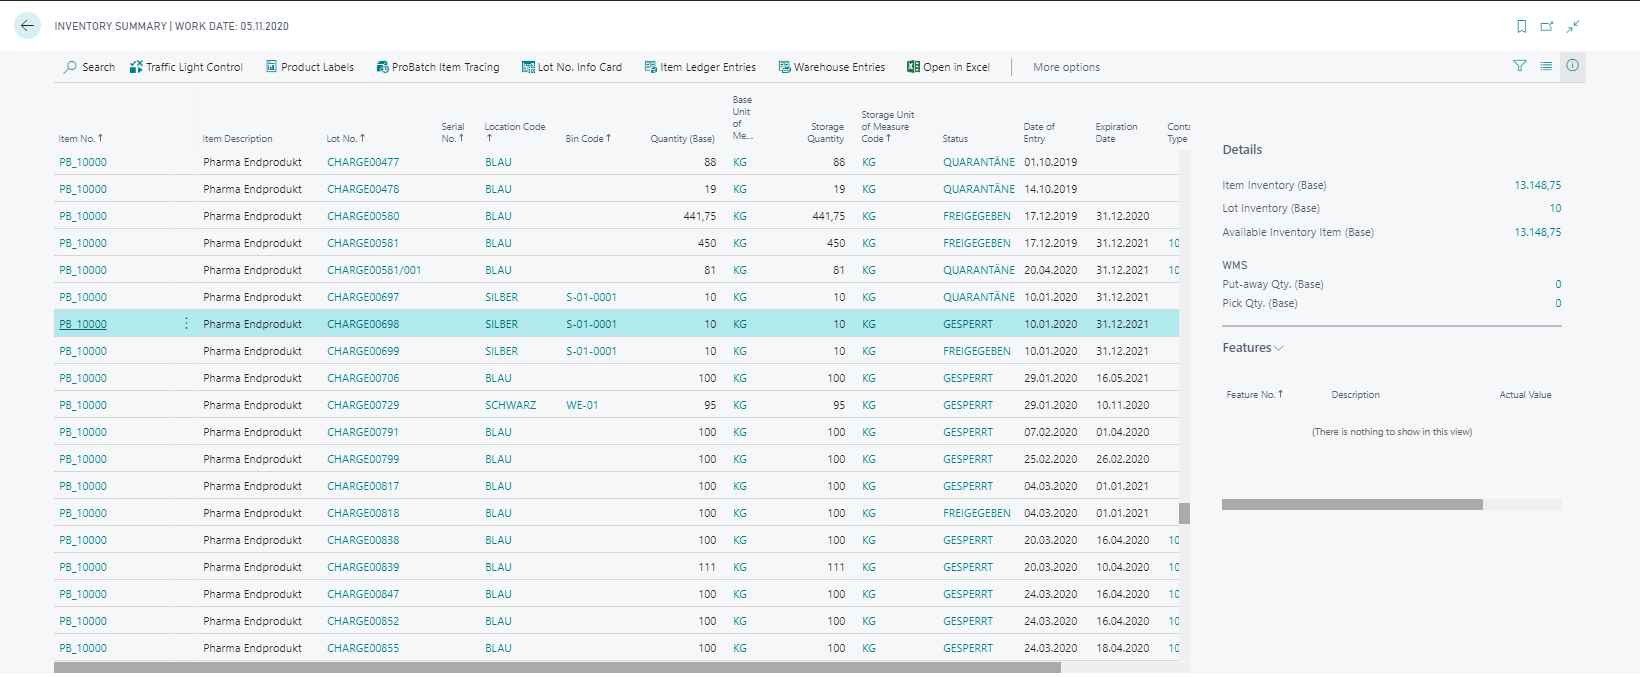The height and width of the screenshot is (677, 1640).
Task: Click the Features horizontal scrollbar
Action: [1352, 505]
